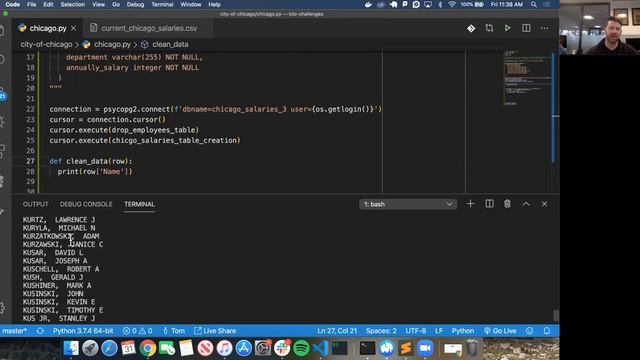Viewport: 640px width, 360px height.
Task: Close the chicago.py tab
Action: [73, 28]
